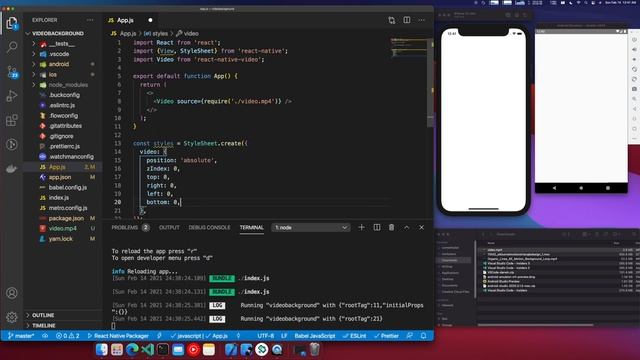Open Trash from the Dock
The height and width of the screenshot is (360, 640).
[314, 350]
